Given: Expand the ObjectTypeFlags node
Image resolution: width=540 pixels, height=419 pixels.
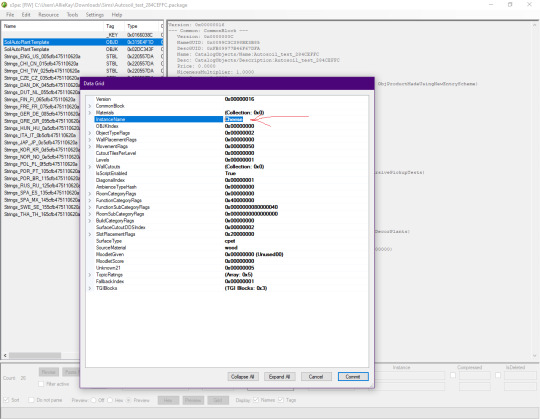Looking at the screenshot, I should [90, 133].
